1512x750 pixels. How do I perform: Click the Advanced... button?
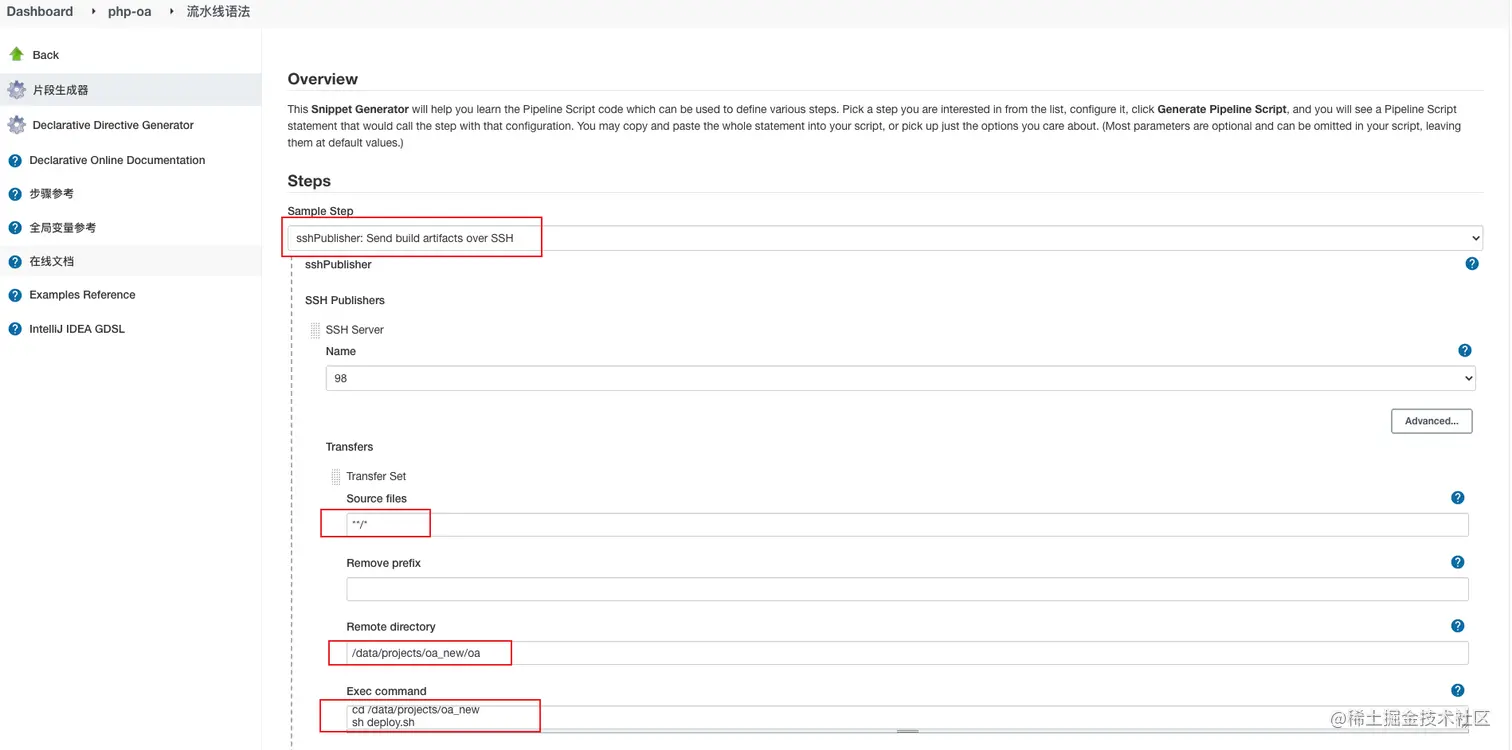(x=1431, y=421)
